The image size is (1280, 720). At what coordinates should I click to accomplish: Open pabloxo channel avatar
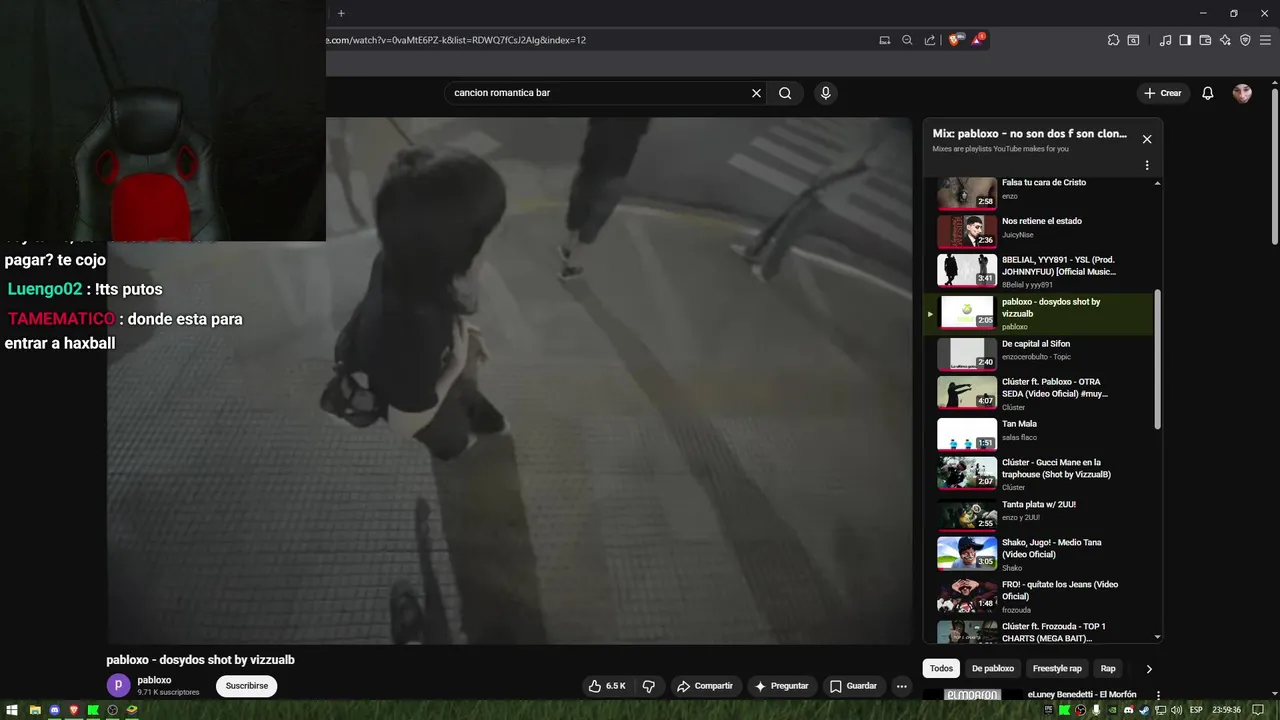tap(118, 685)
